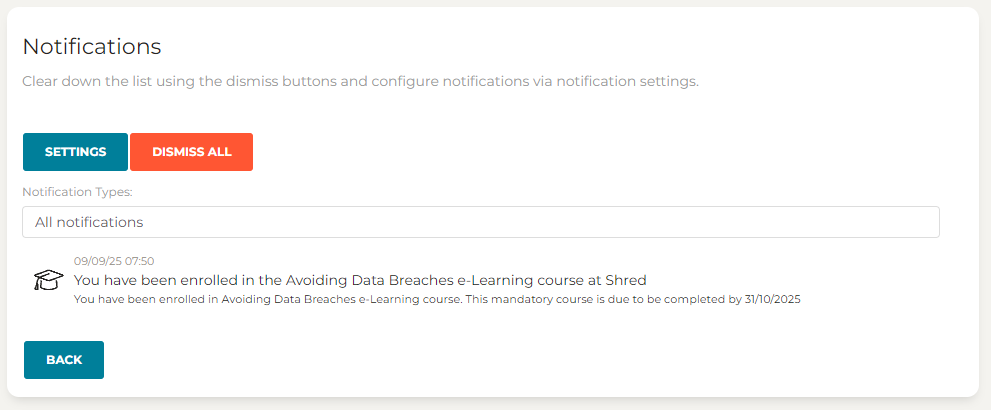Screen dimensions: 991x410
Task: Select the e-Learning enrollment notification row
Action: 437,280
